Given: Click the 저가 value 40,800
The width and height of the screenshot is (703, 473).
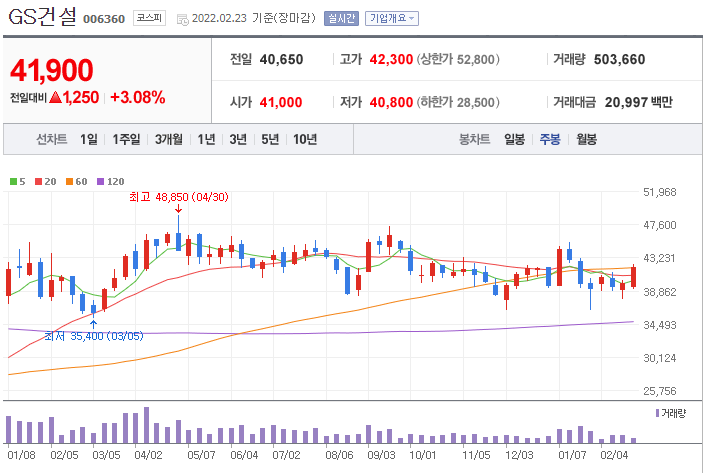Looking at the screenshot, I should tap(391, 102).
